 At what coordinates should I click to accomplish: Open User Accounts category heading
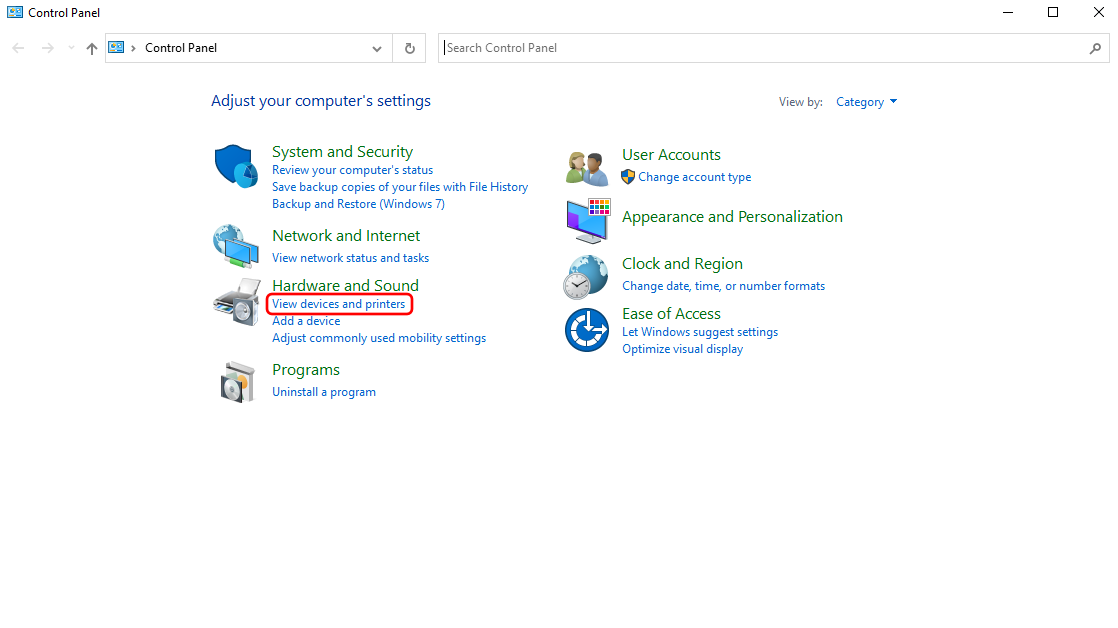671,155
